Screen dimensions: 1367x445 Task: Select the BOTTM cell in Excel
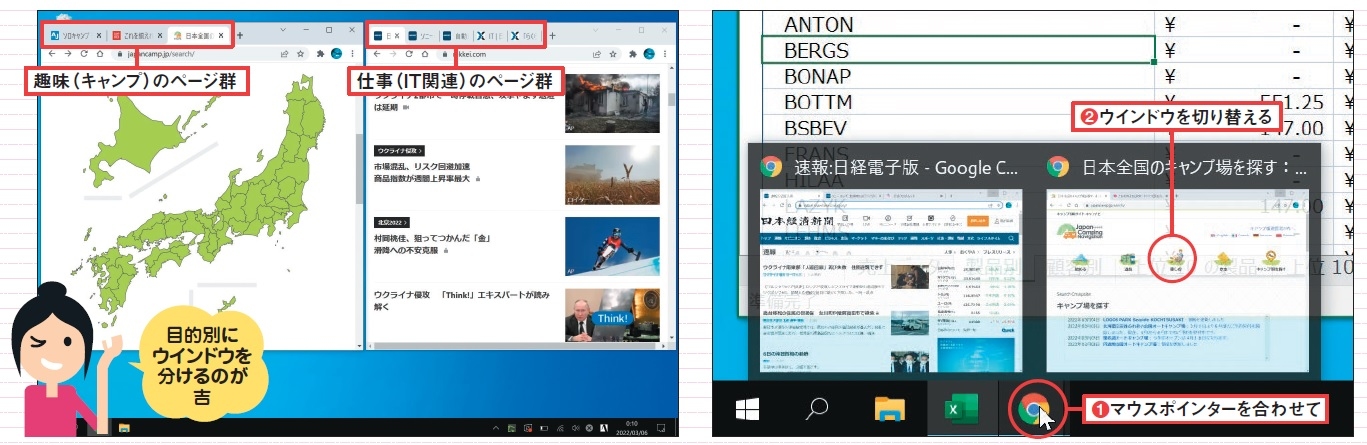click(x=958, y=101)
